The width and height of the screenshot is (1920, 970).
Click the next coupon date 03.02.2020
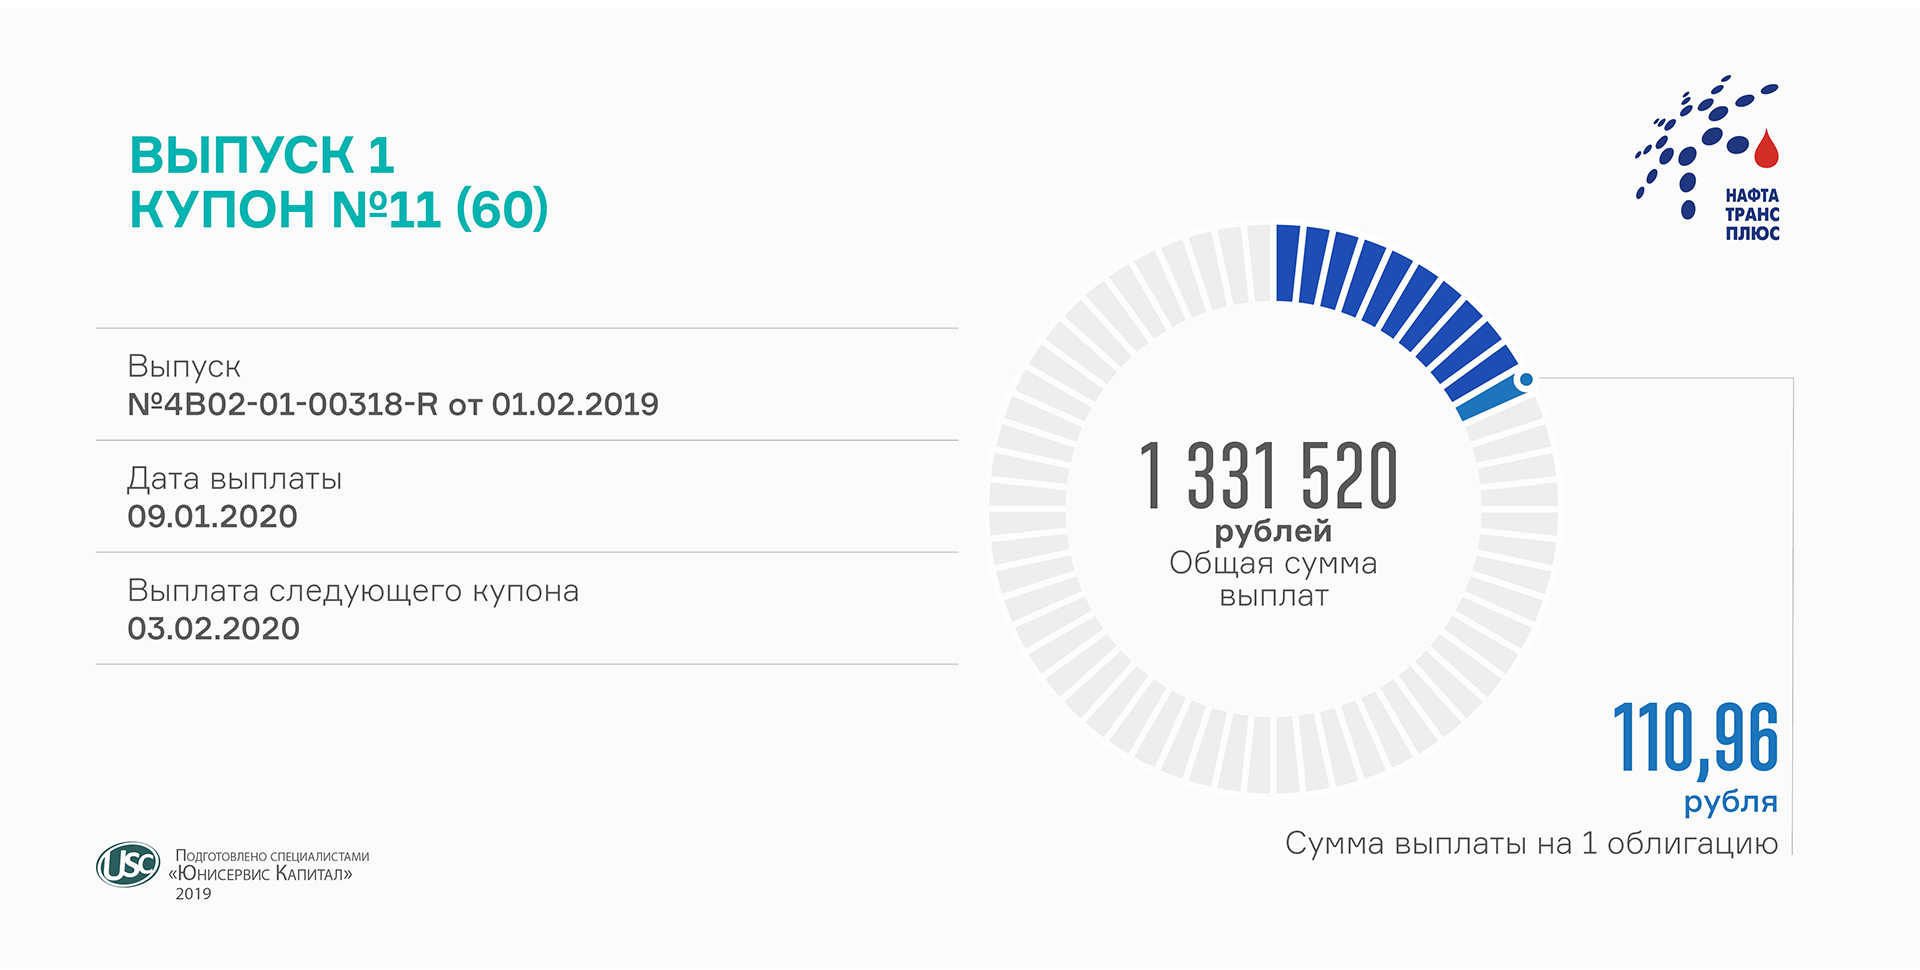coord(213,629)
